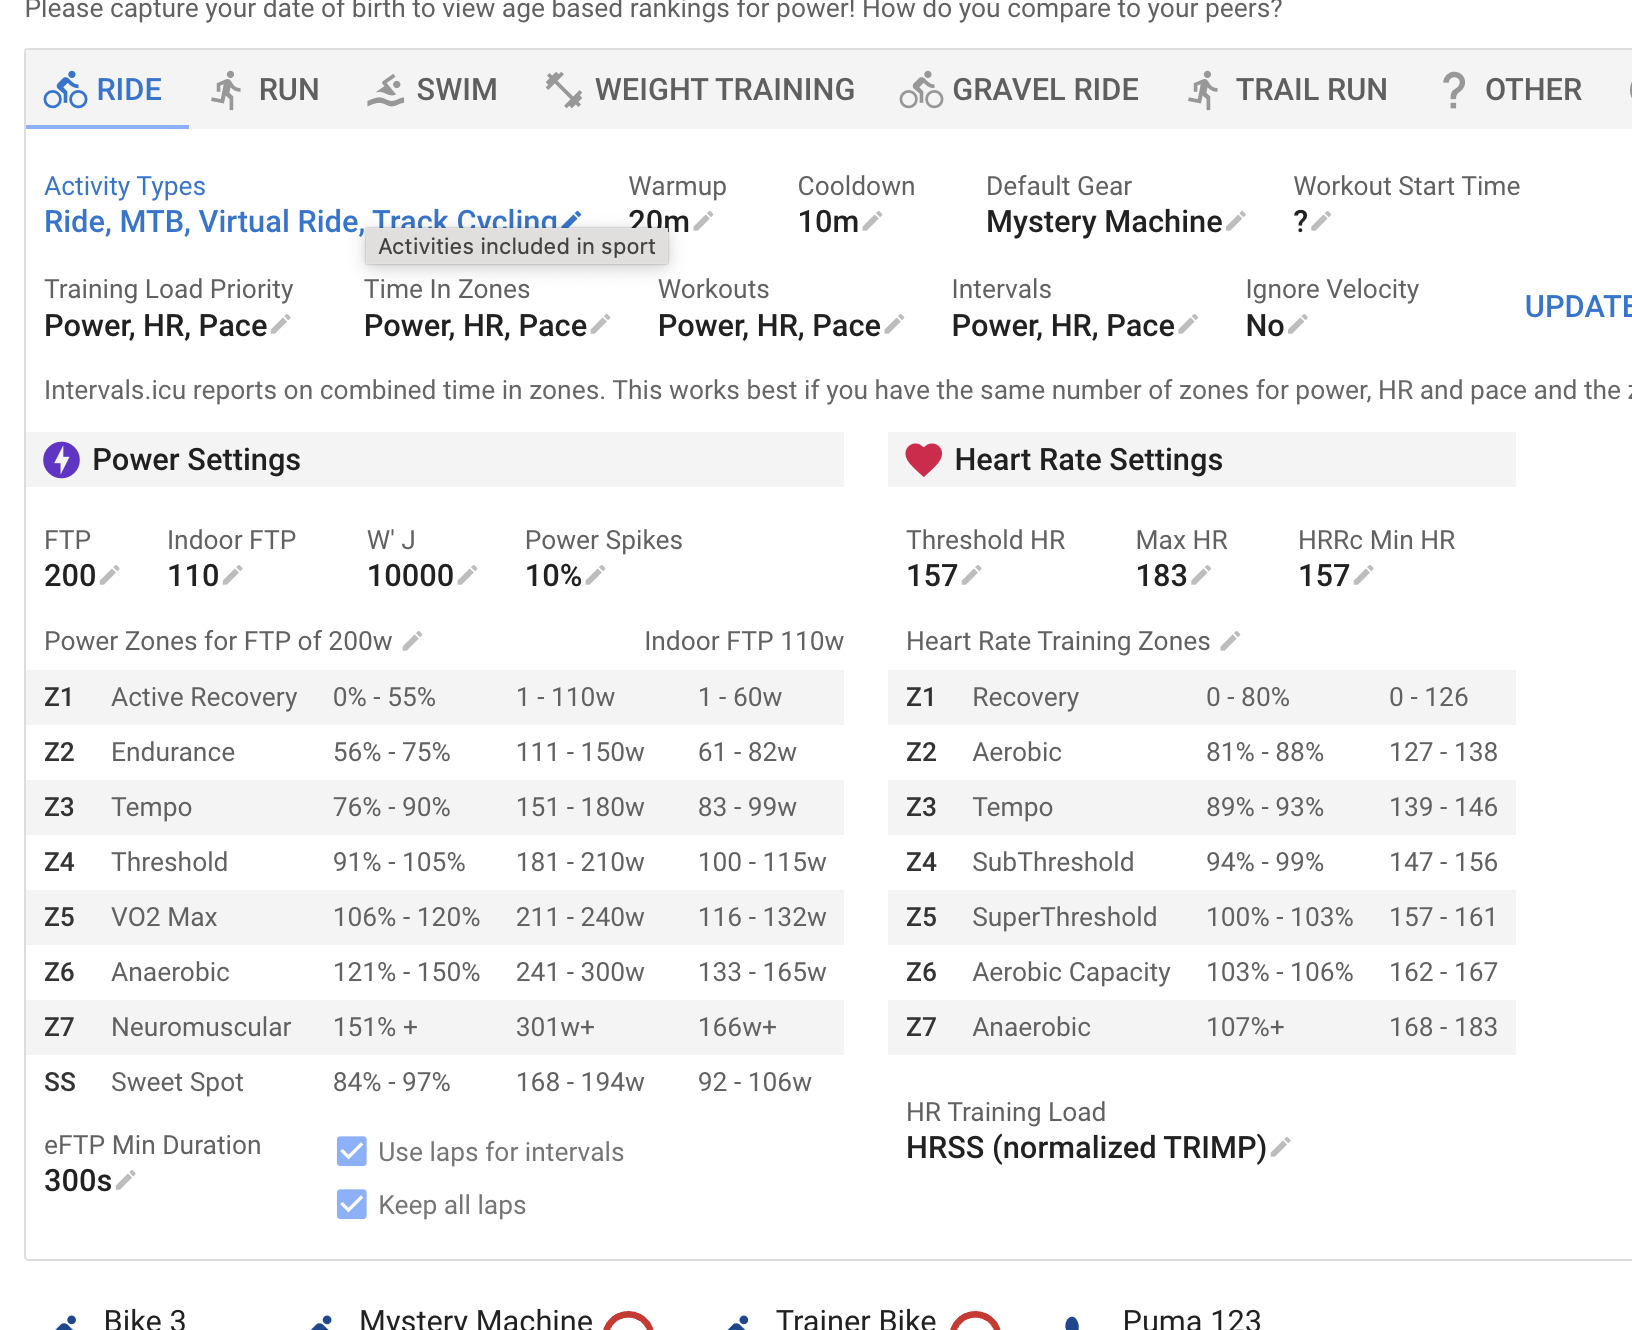
Task: Edit W' J 10000 pencil icon
Action: 467,574
